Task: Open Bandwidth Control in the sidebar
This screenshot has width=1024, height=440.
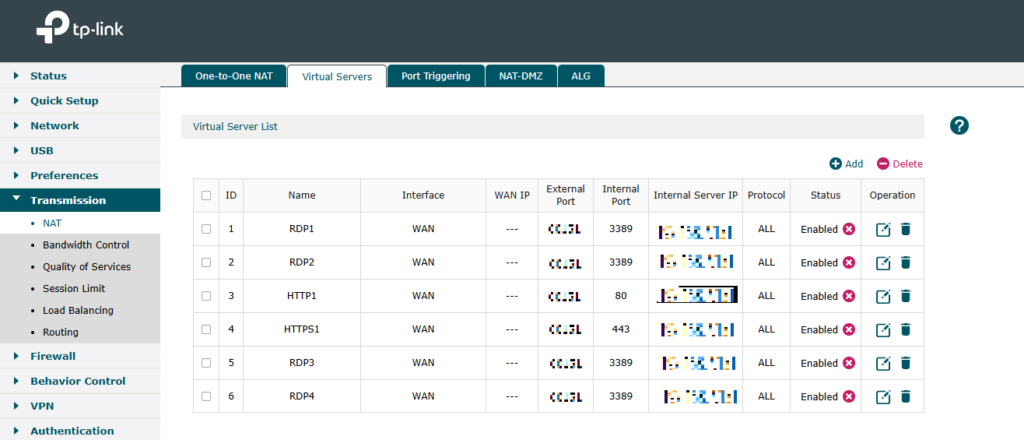Action: click(86, 245)
